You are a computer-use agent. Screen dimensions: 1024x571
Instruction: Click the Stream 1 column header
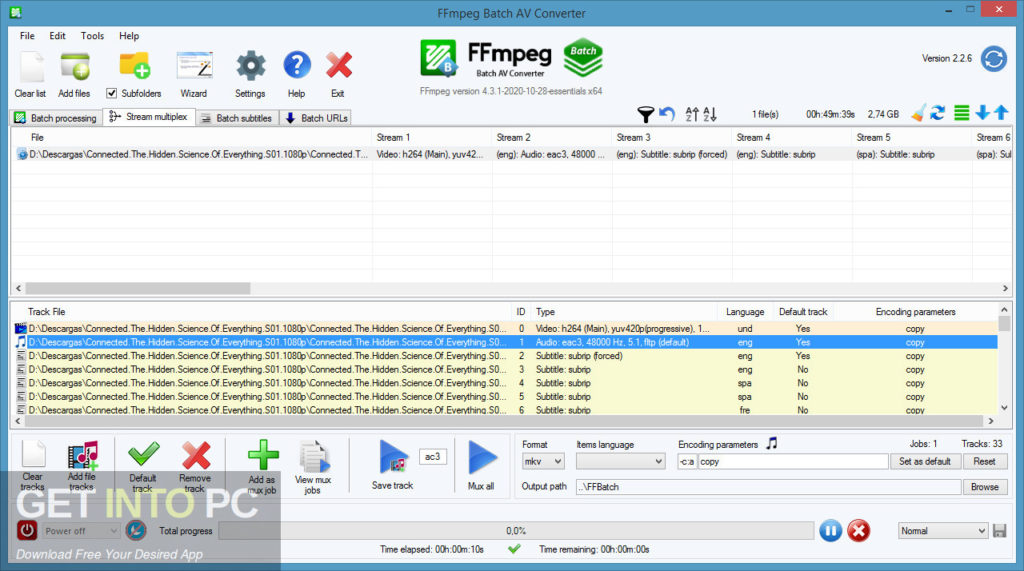(432, 137)
